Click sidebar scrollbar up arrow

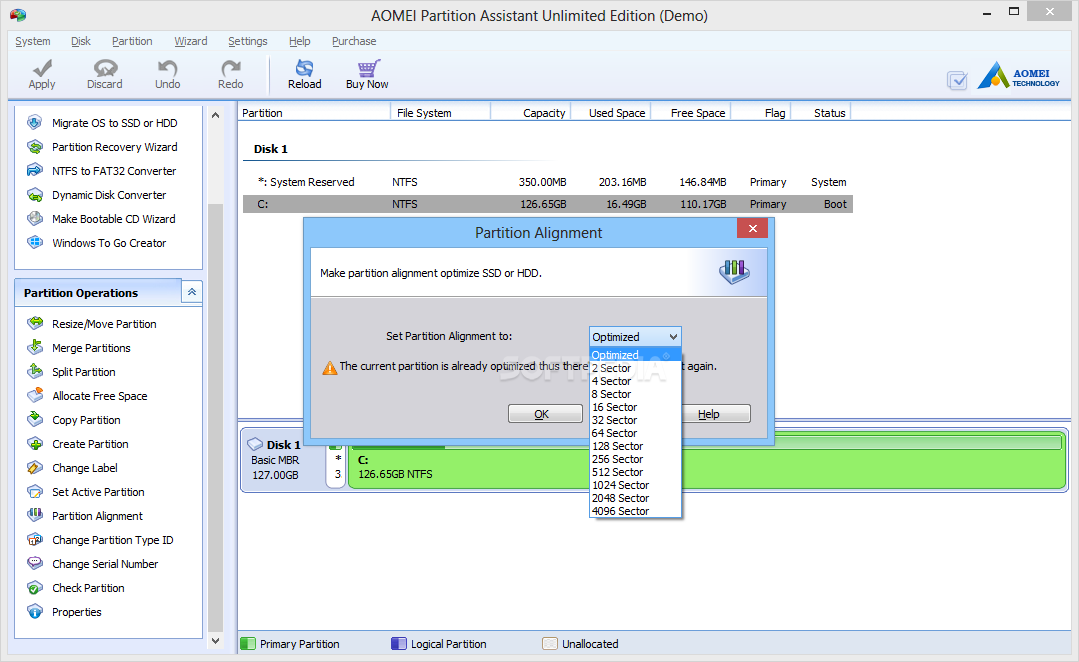coord(215,115)
